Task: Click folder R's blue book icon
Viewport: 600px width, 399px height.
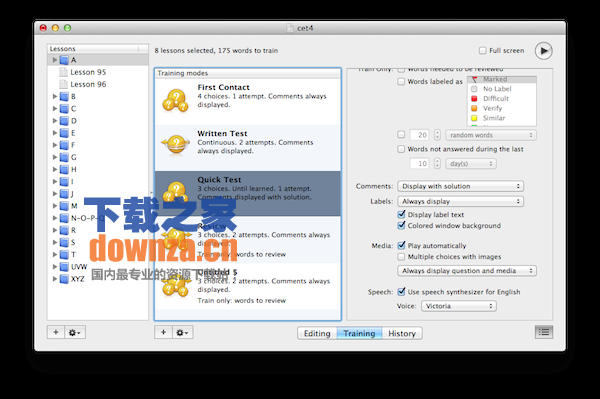Action: 64,230
